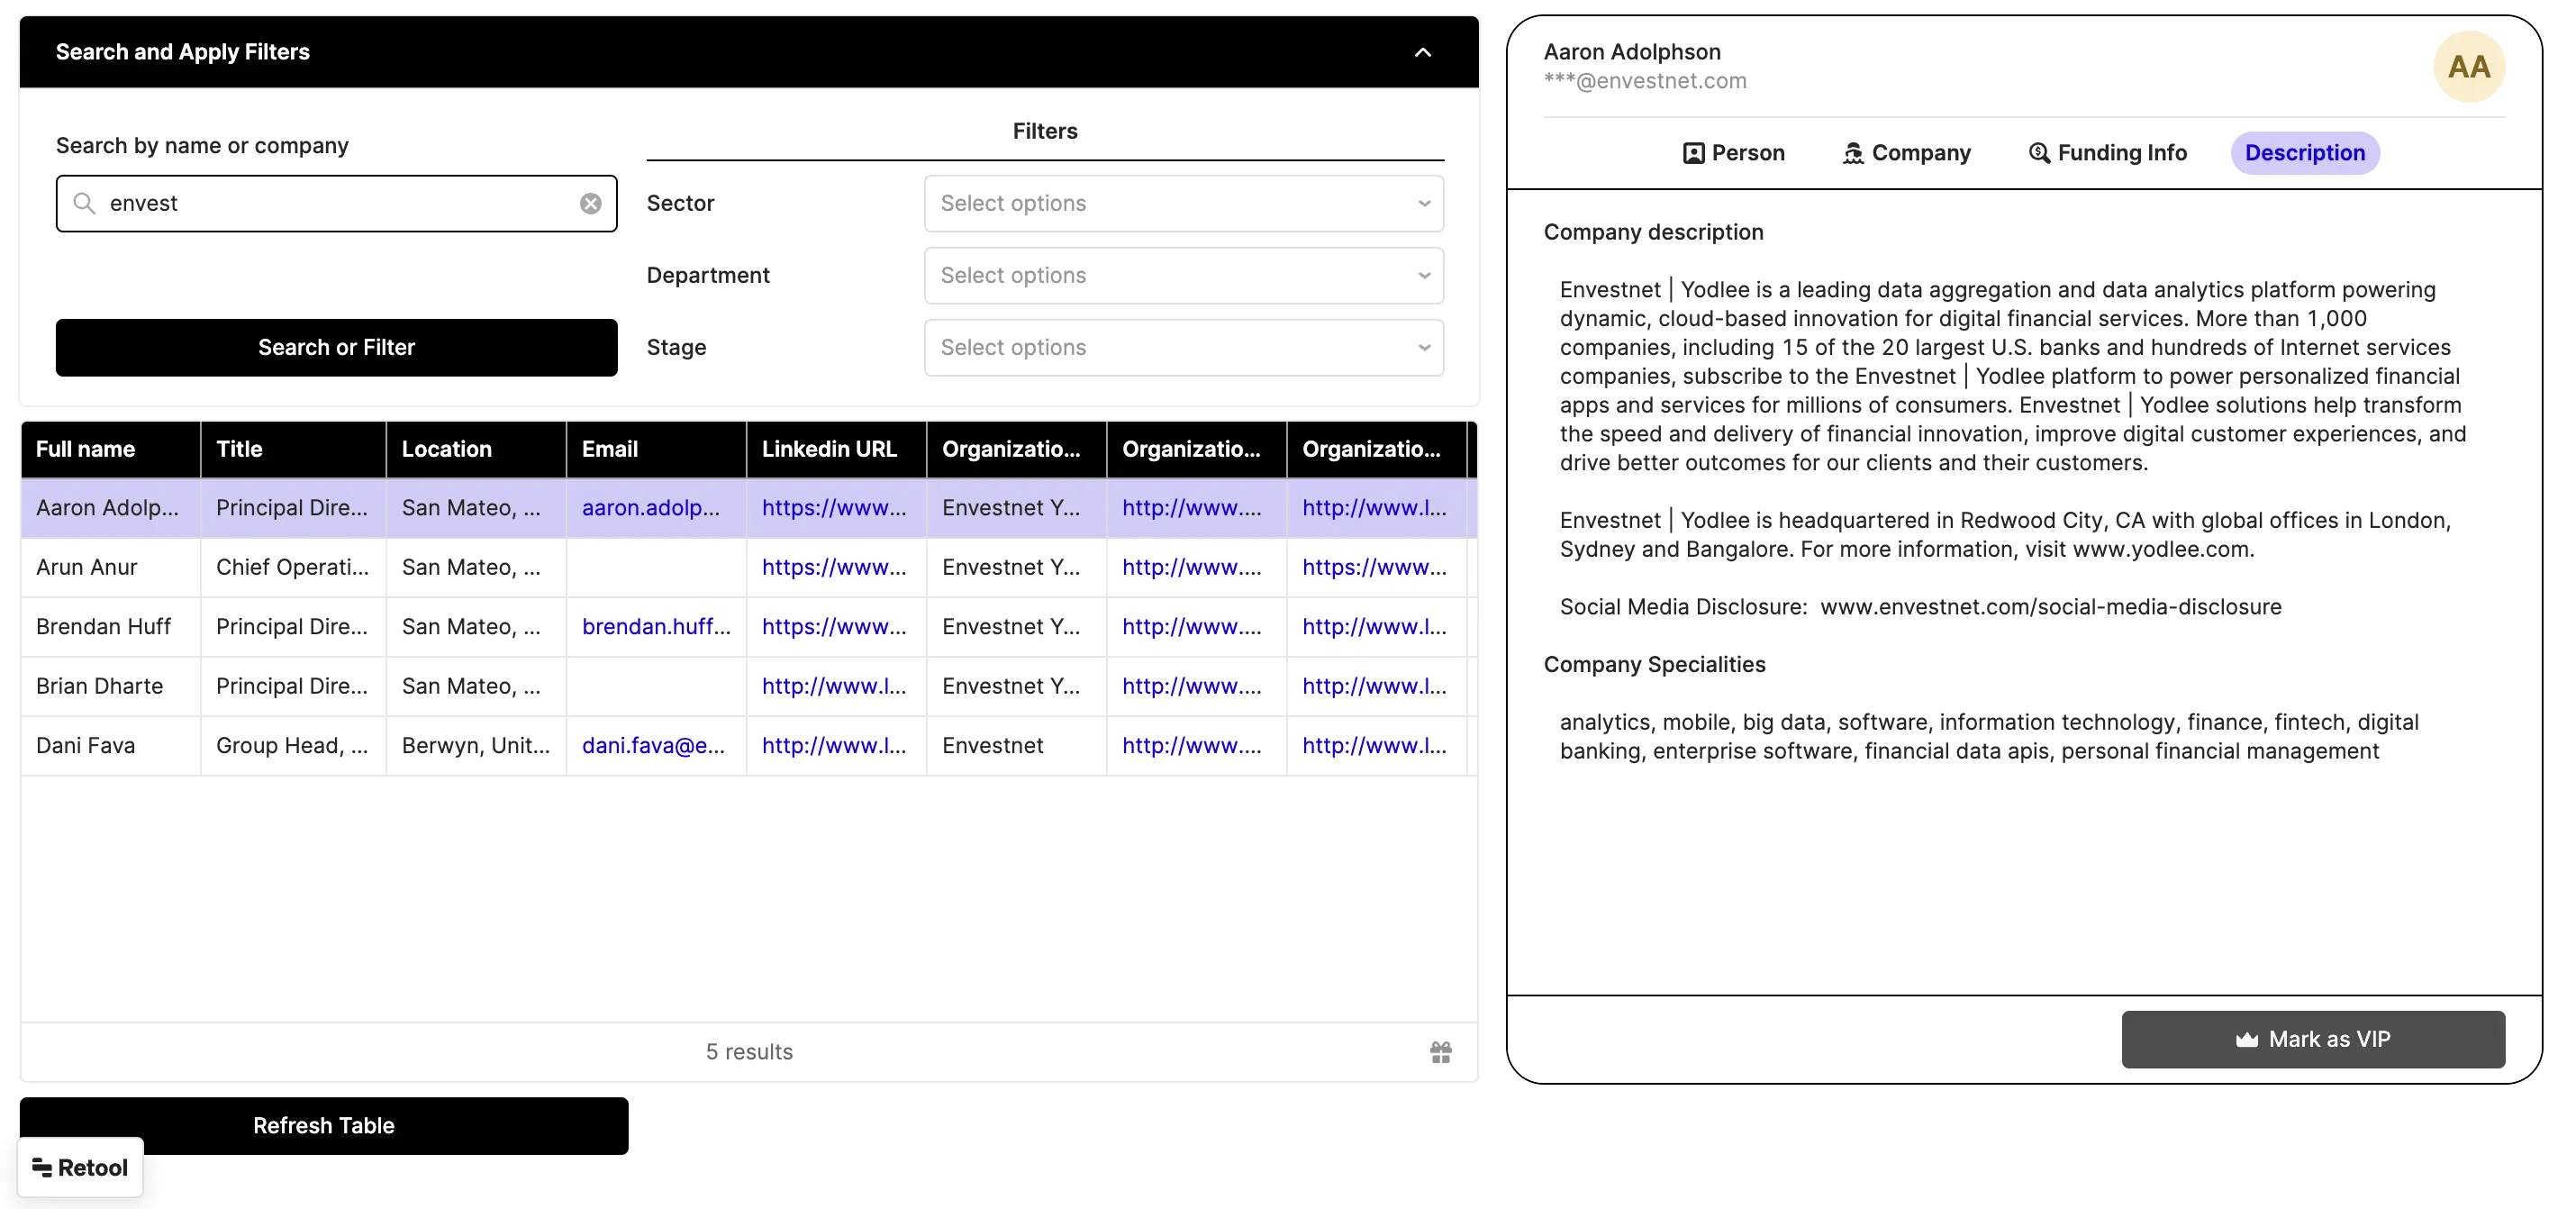Sort by the Location column header
Screen dimensions: 2576x1209
coord(476,450)
